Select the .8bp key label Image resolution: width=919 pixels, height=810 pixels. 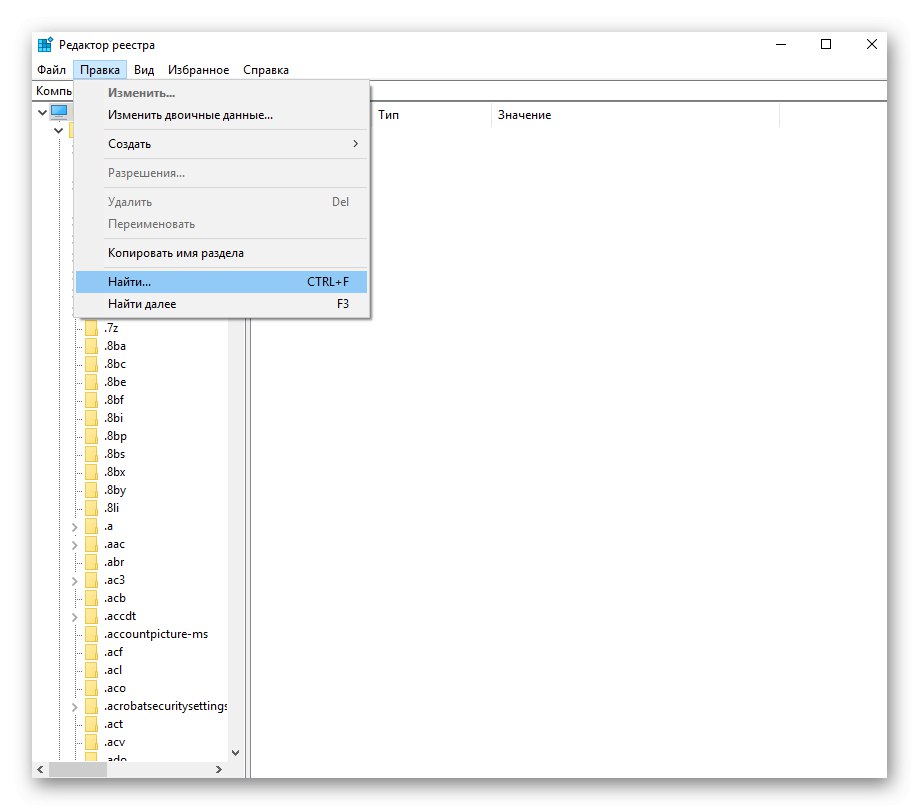tap(115, 436)
